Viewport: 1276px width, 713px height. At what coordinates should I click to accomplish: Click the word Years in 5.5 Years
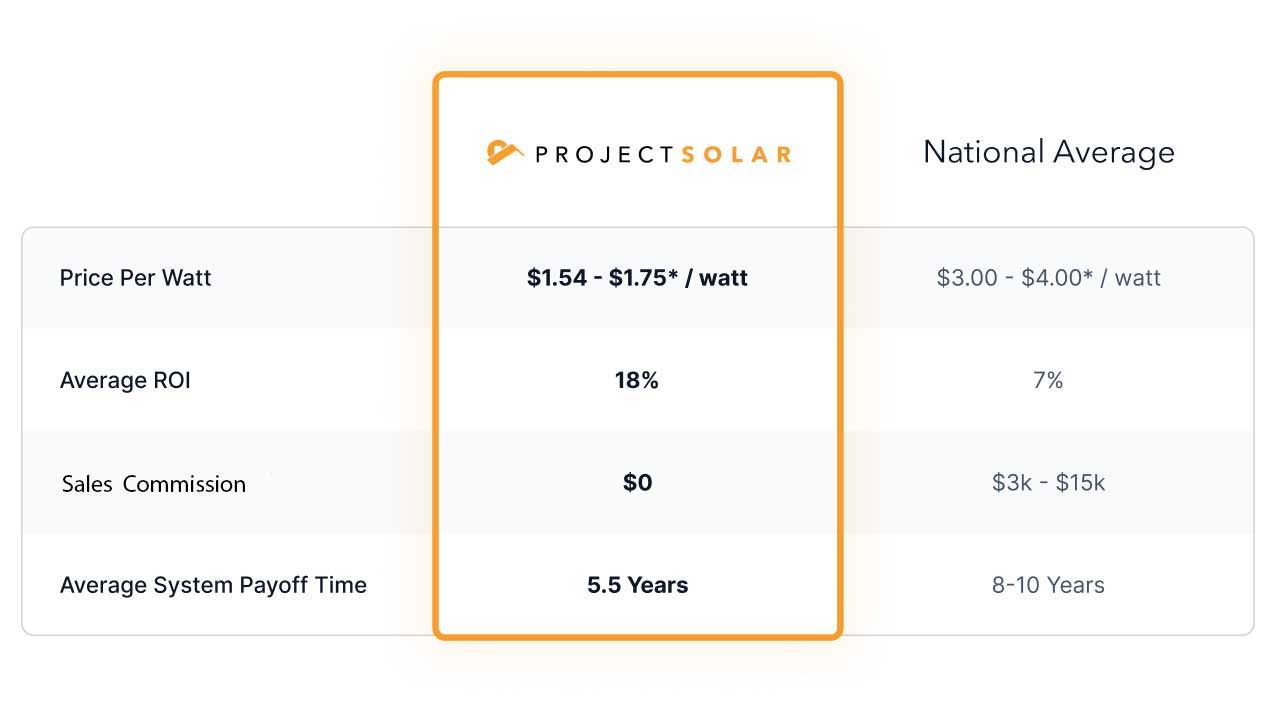tap(657, 585)
